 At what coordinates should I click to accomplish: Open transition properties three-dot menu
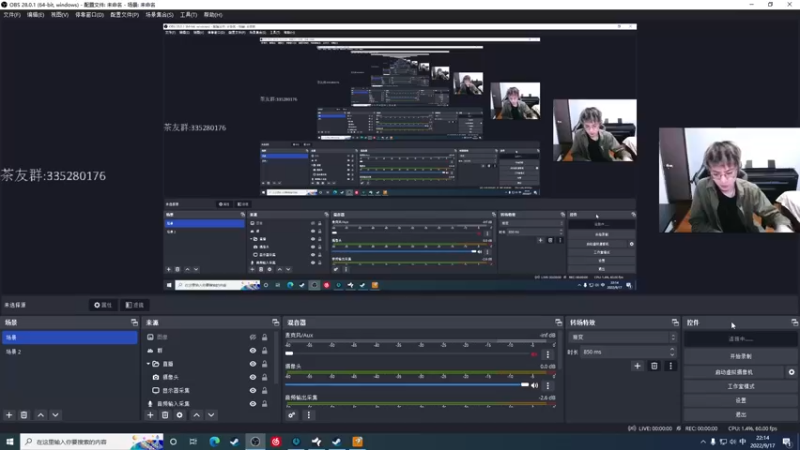(x=670, y=365)
